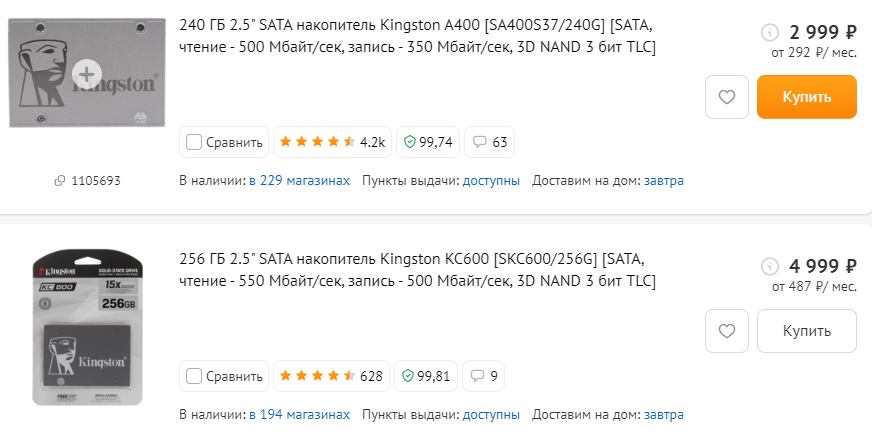The width and height of the screenshot is (872, 436).
Task: Open the Kingston KC600 package thumbnail
Action: pos(87,328)
